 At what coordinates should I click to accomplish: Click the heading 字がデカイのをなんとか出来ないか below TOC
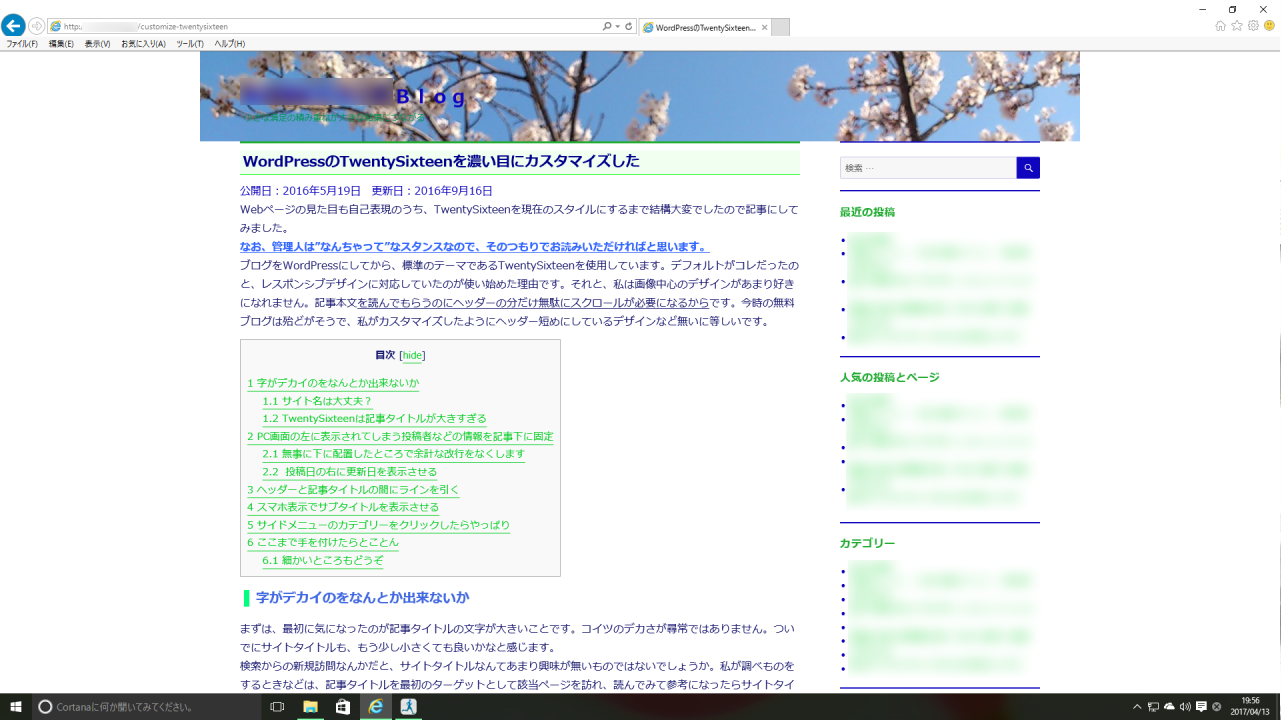tap(362, 598)
